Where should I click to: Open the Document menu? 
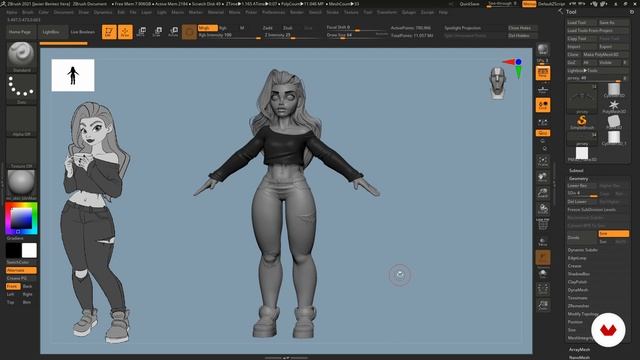click(x=64, y=13)
